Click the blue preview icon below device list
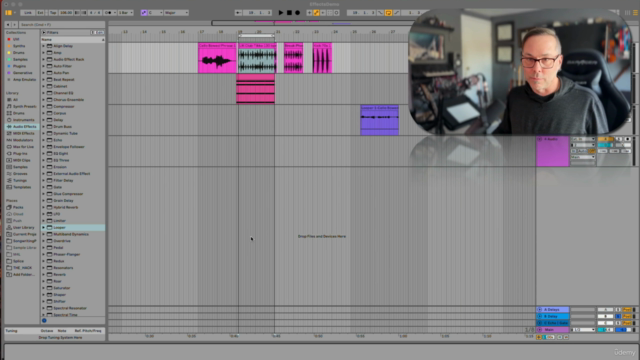This screenshot has width=640, height=360. click(x=44, y=320)
